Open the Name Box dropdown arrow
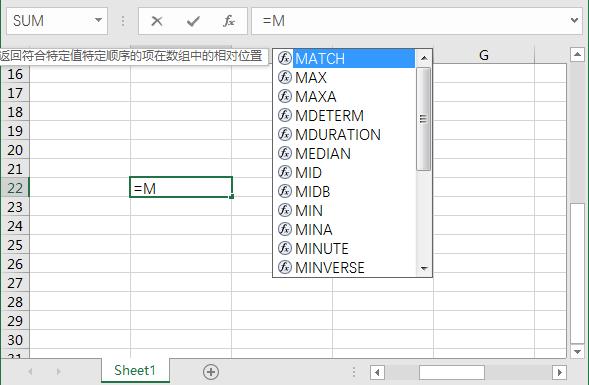Screen dimensions: 589x385 98,20
